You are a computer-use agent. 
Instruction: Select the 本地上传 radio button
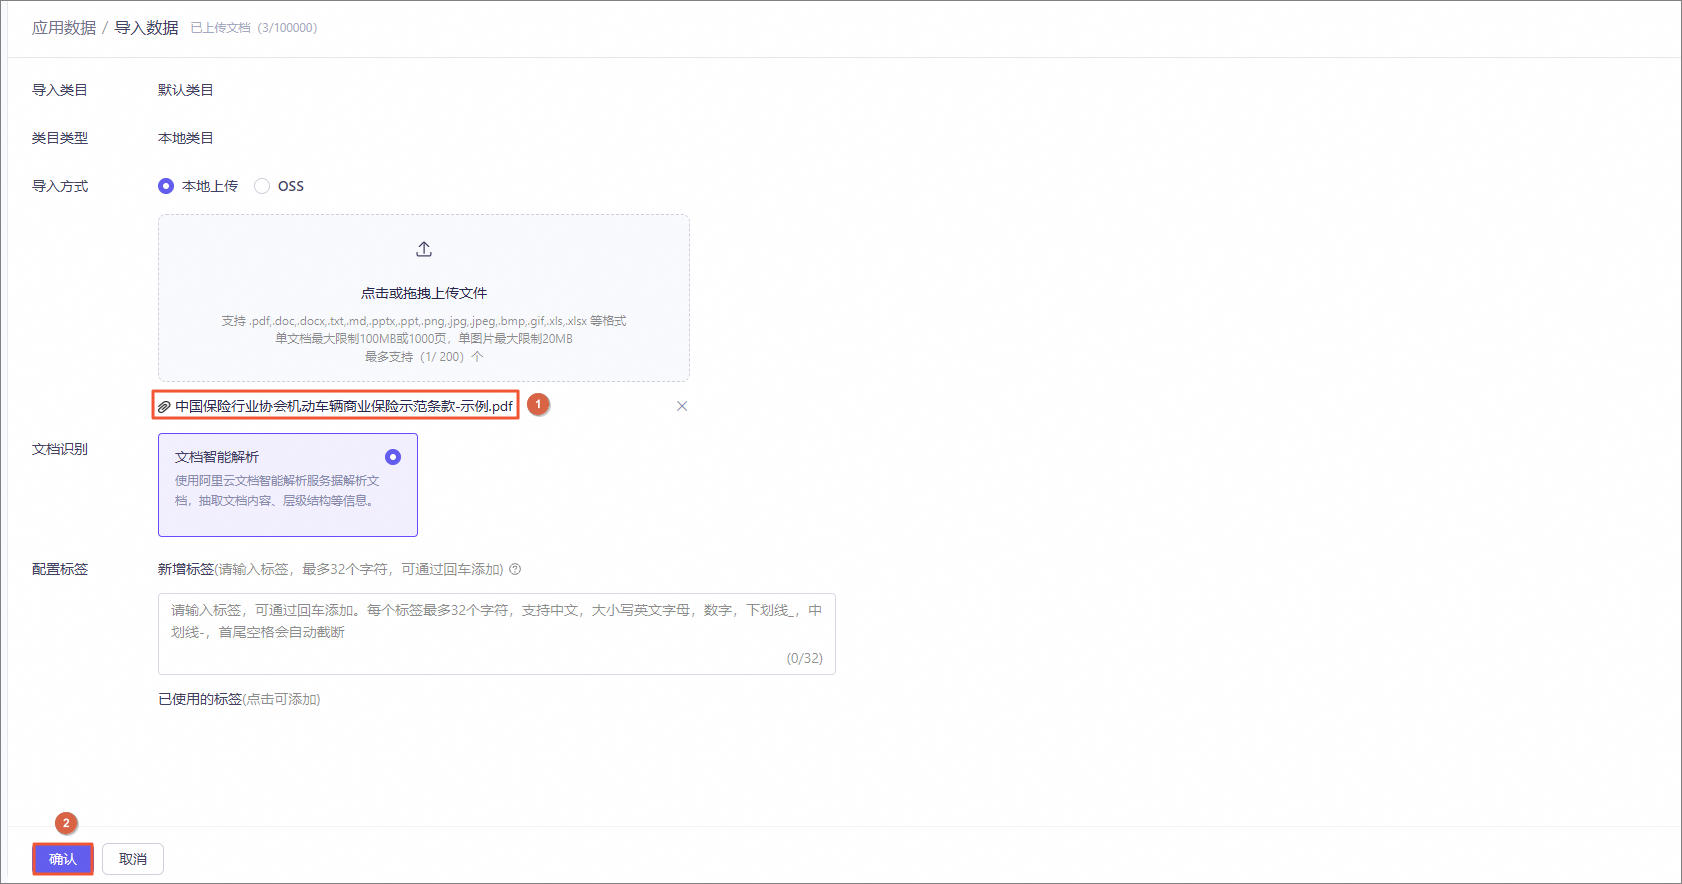[166, 186]
